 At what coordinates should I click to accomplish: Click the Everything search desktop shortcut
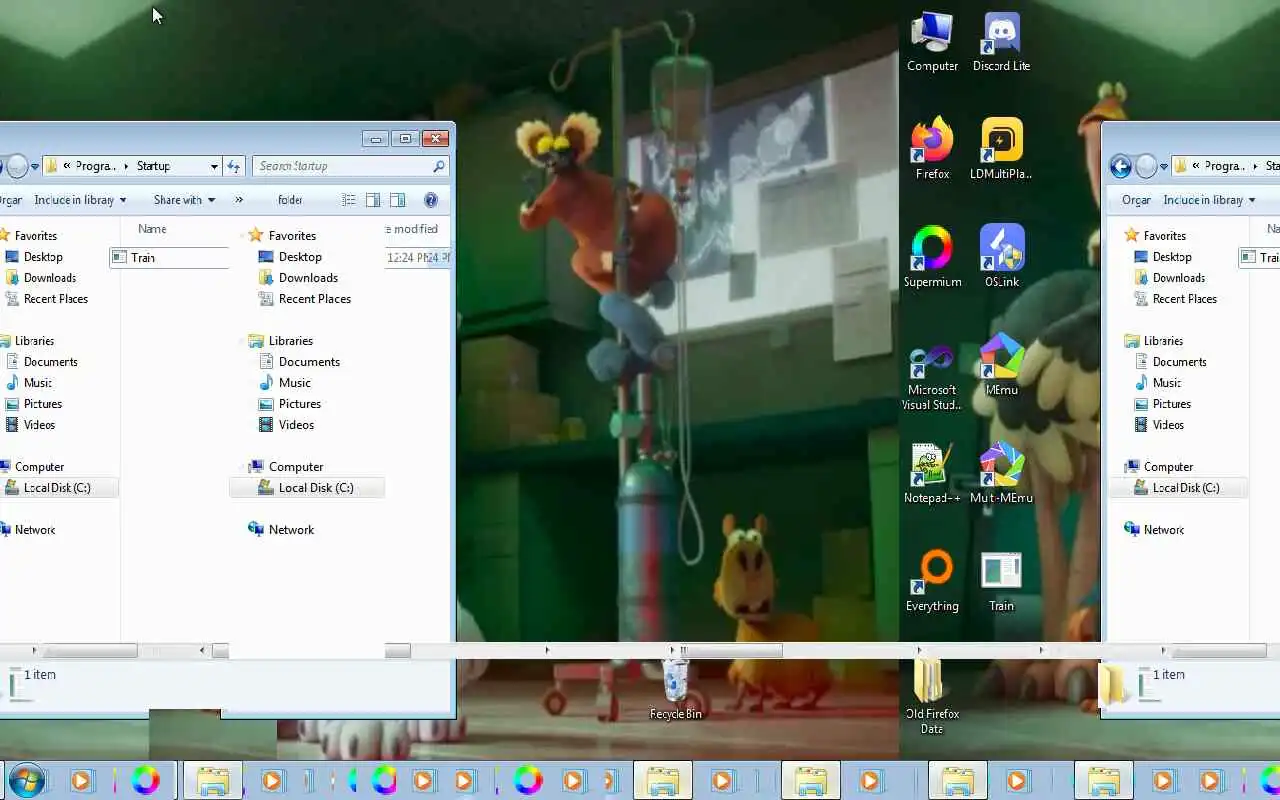tap(932, 582)
